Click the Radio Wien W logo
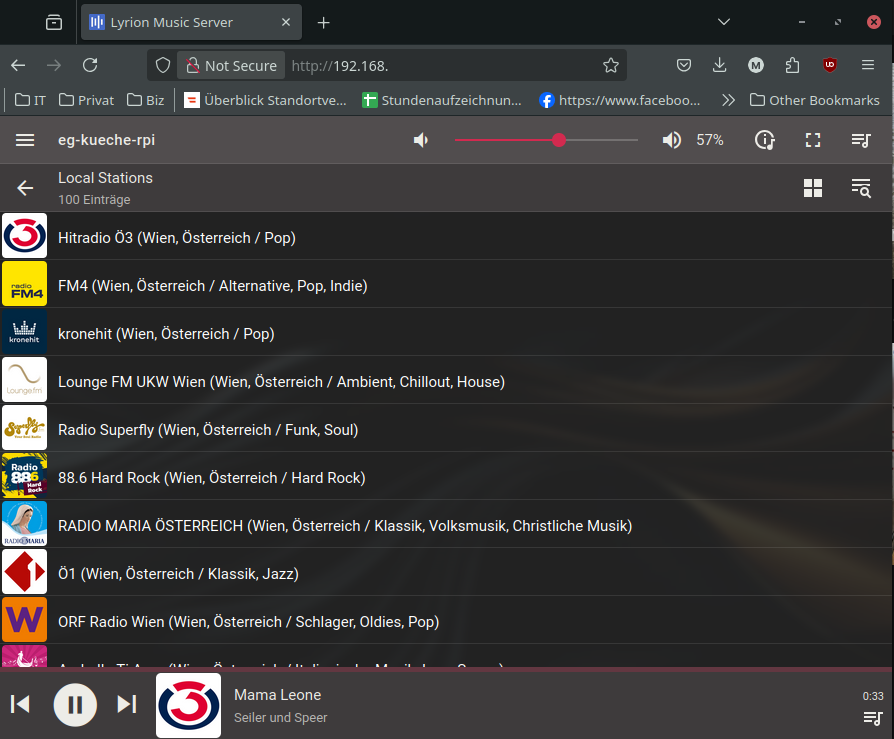Viewport: 894px width, 739px height. (25, 620)
